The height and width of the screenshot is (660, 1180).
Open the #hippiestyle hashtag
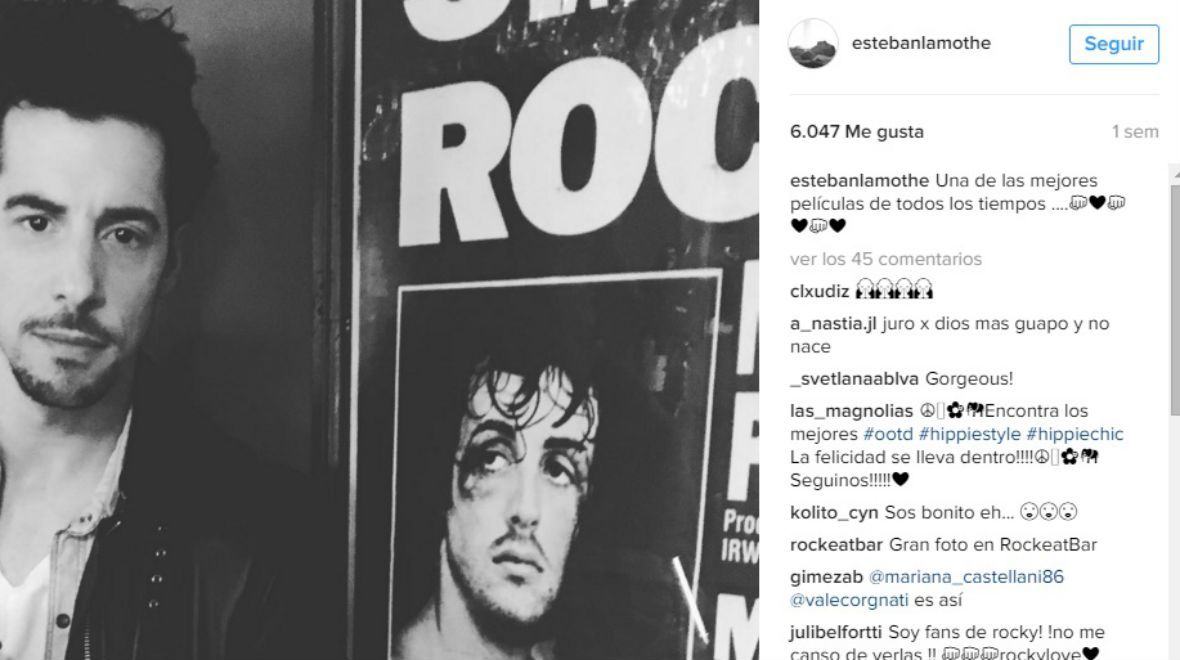[x=969, y=434]
